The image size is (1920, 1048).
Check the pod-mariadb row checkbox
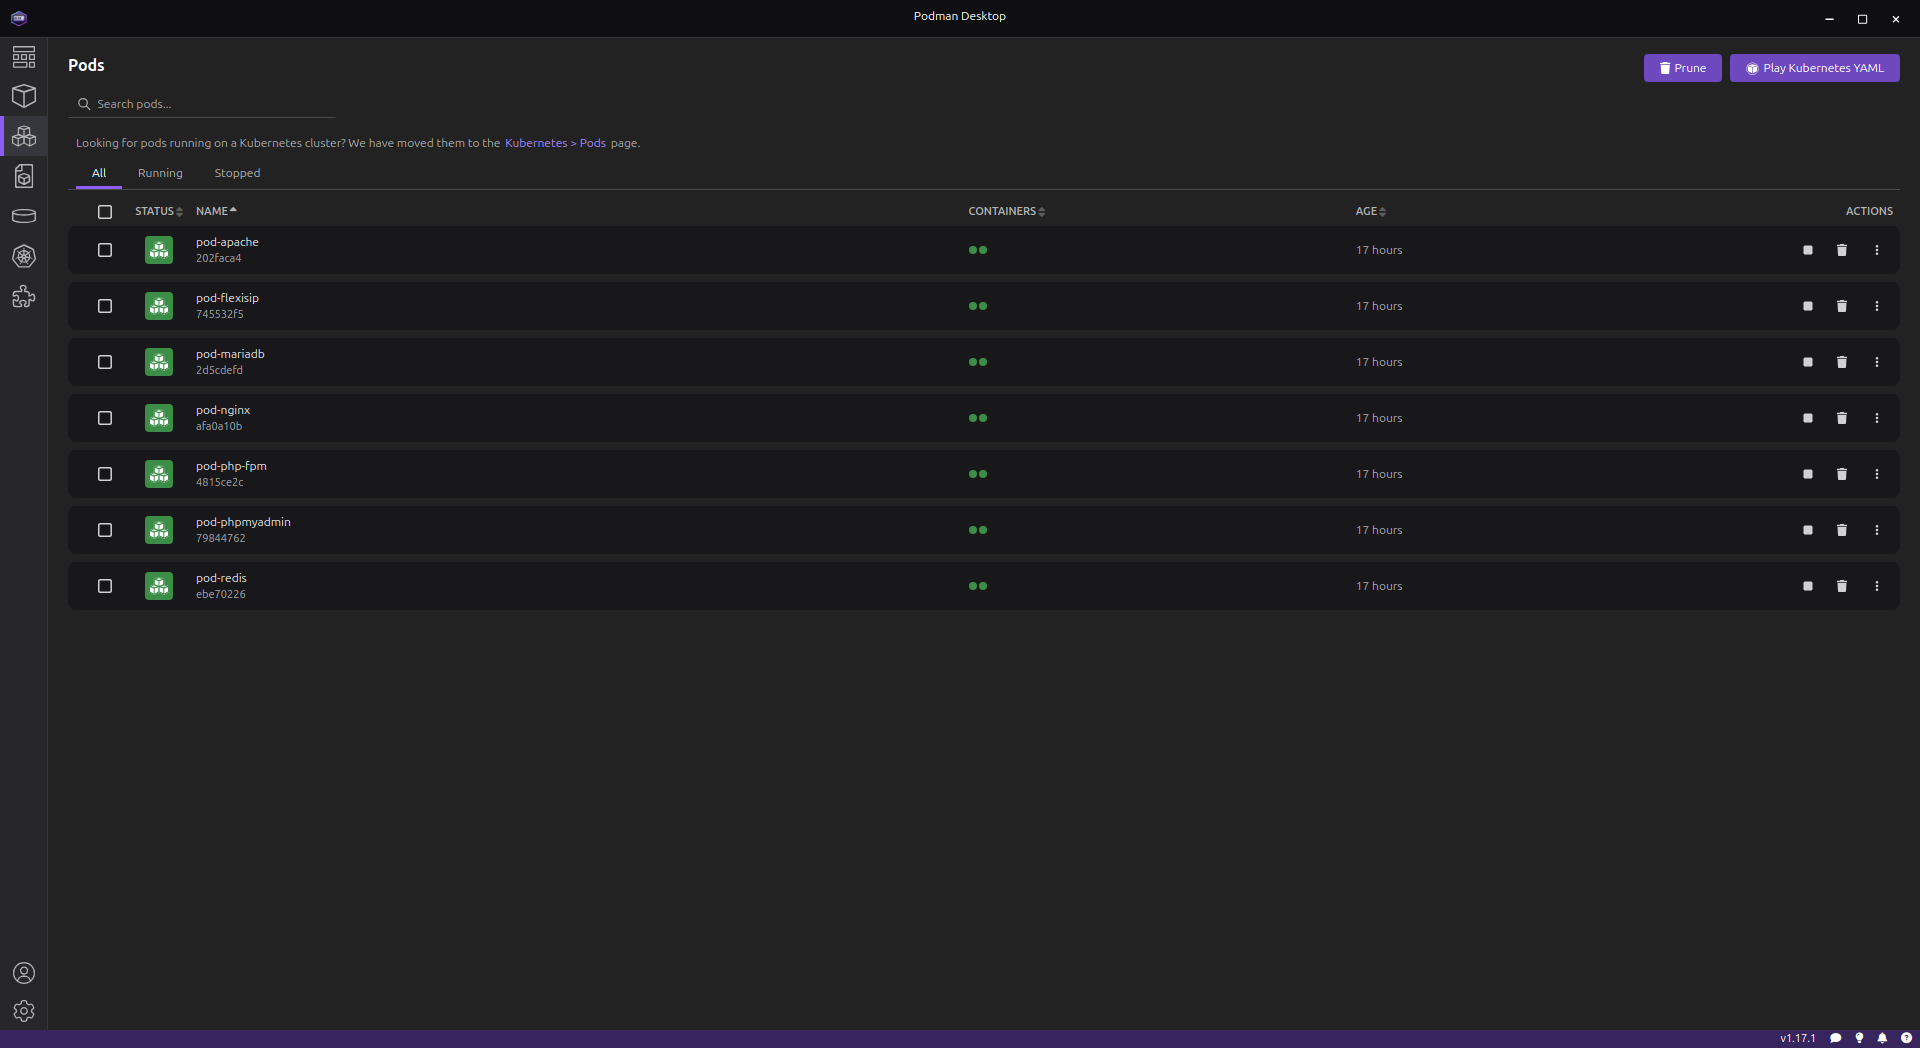[x=105, y=362]
